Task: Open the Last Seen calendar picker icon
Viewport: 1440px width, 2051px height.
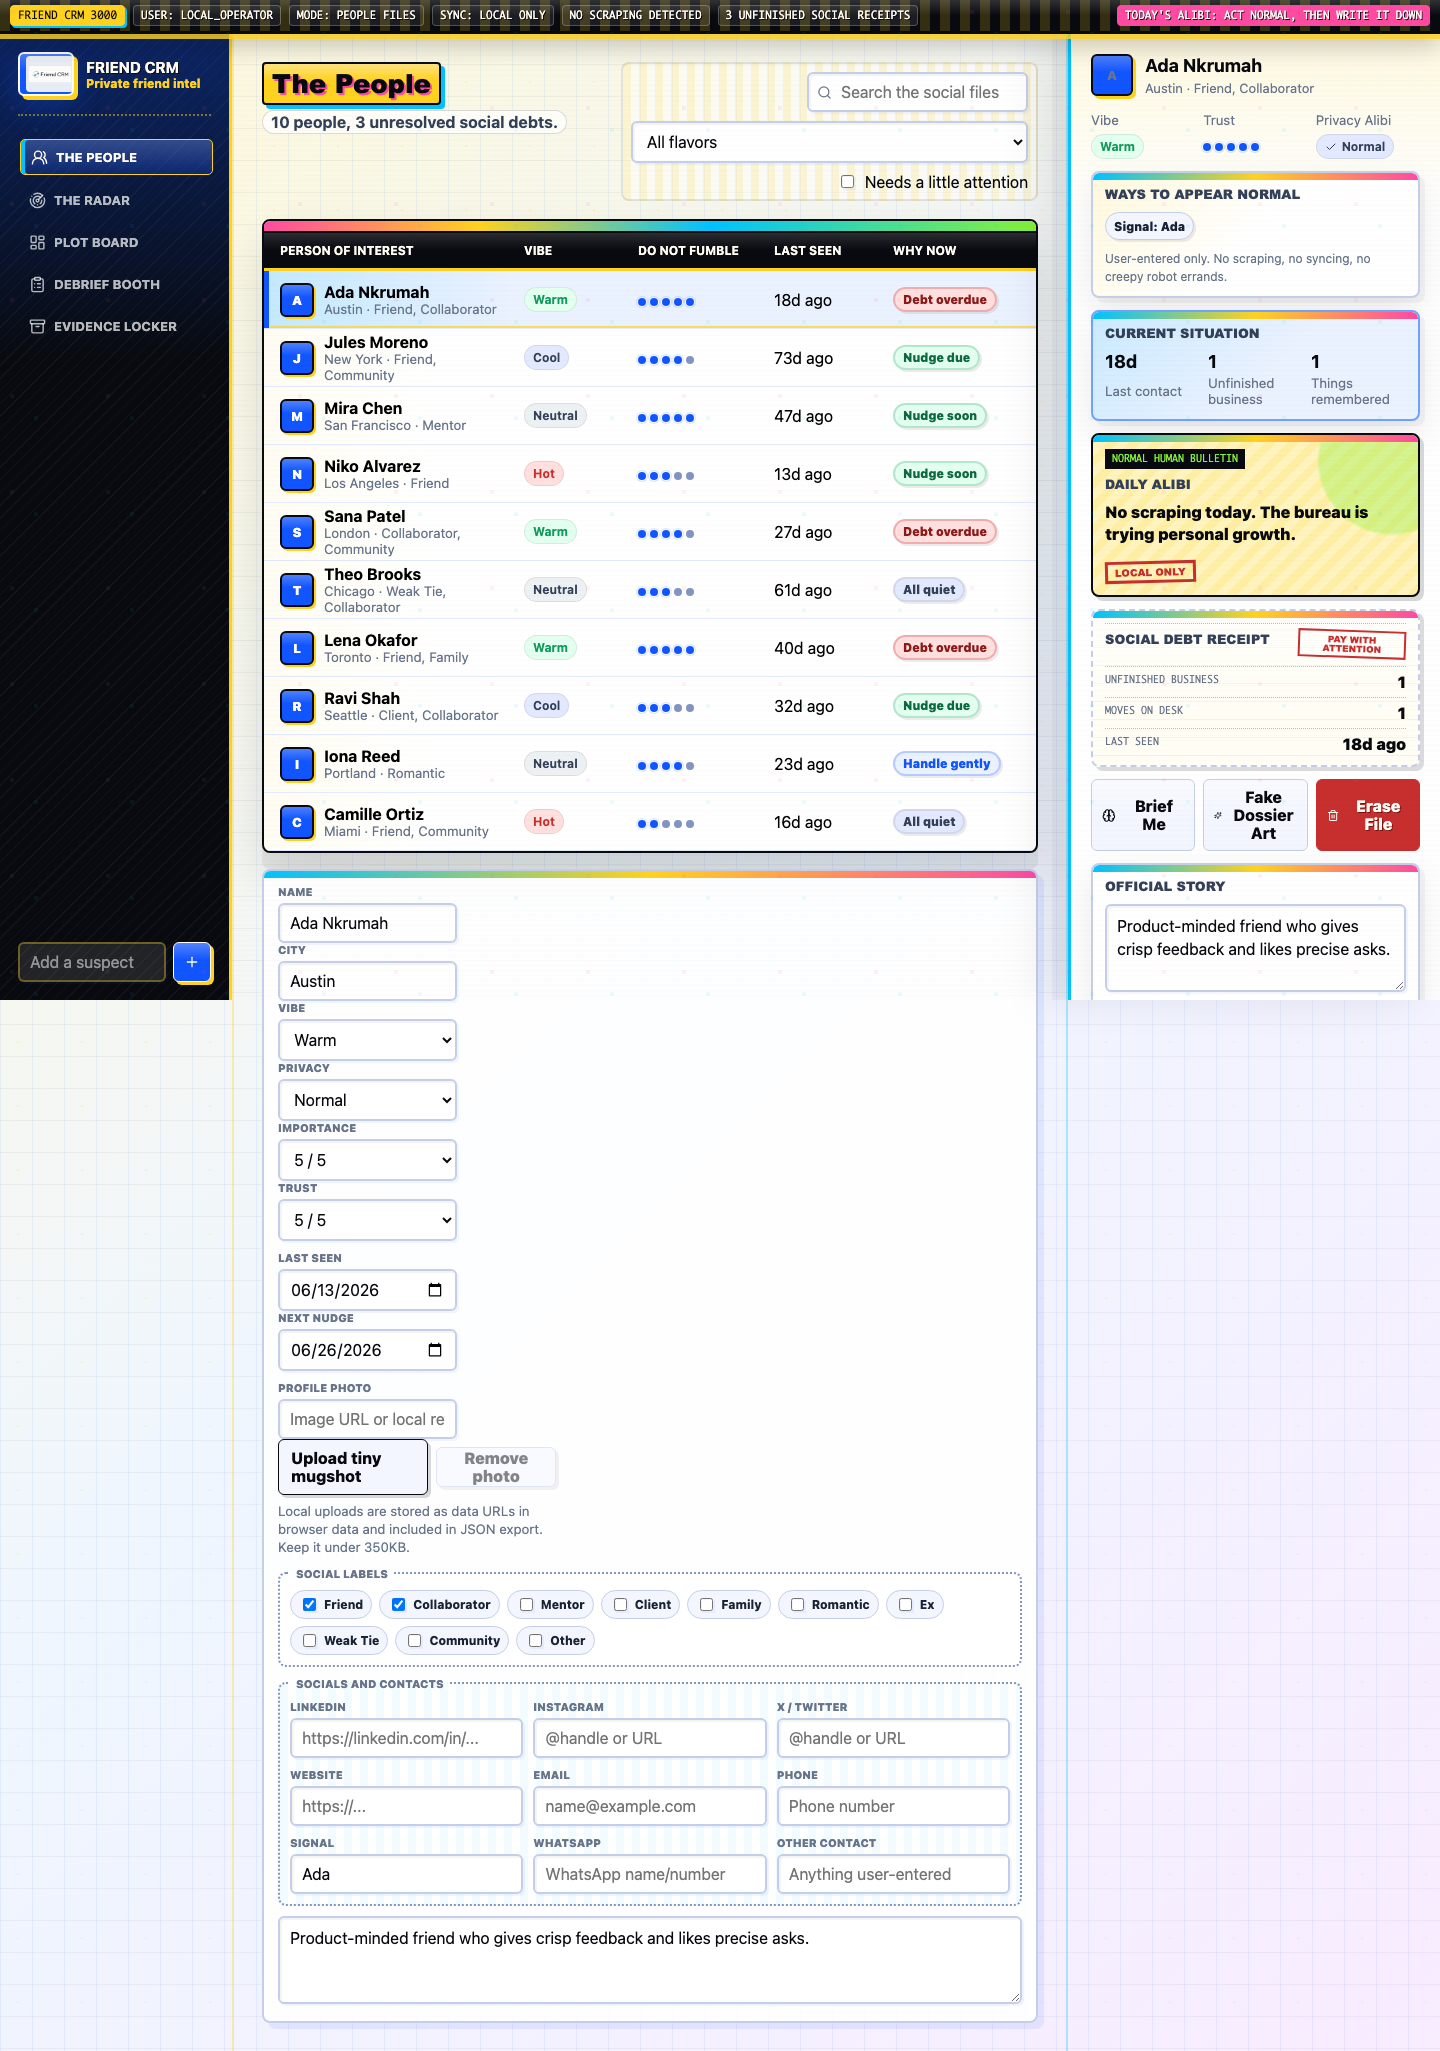Action: pos(435,1290)
